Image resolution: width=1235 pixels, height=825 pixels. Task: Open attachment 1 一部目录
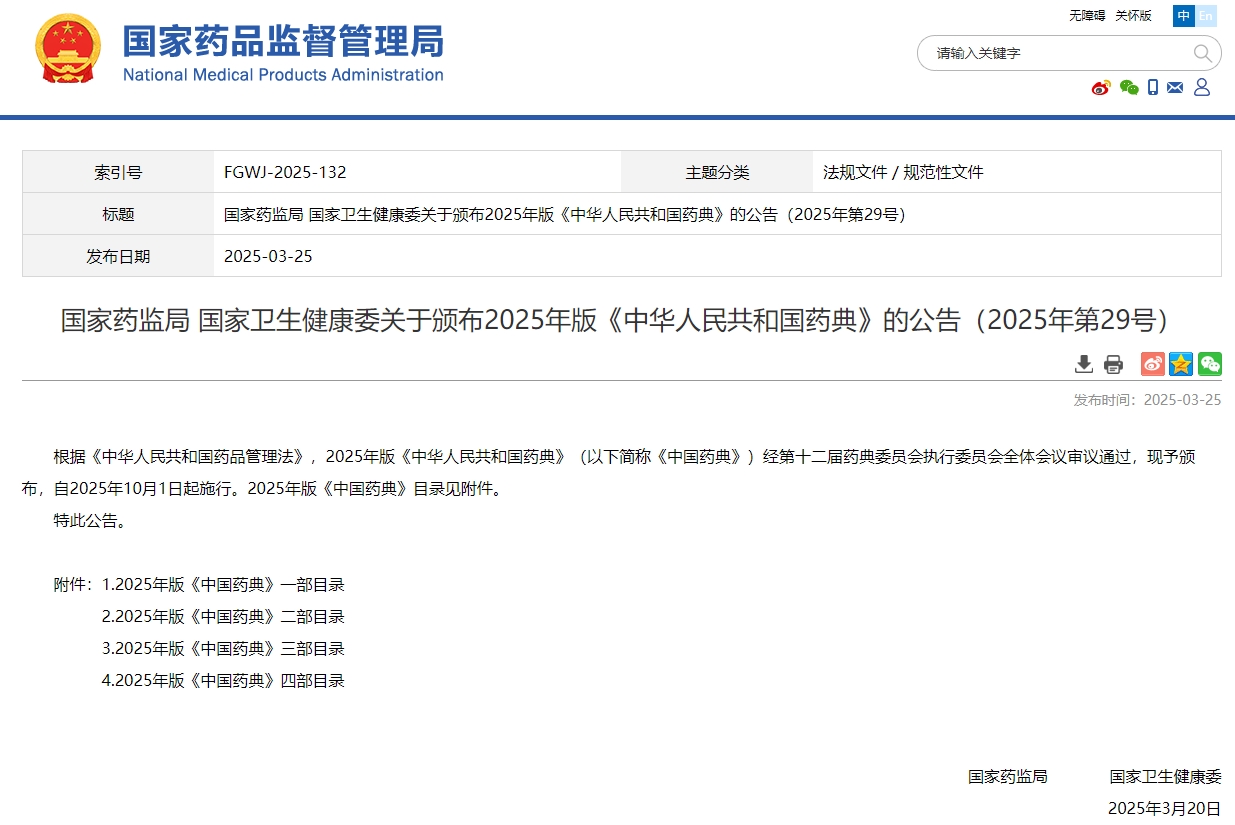[x=223, y=585]
